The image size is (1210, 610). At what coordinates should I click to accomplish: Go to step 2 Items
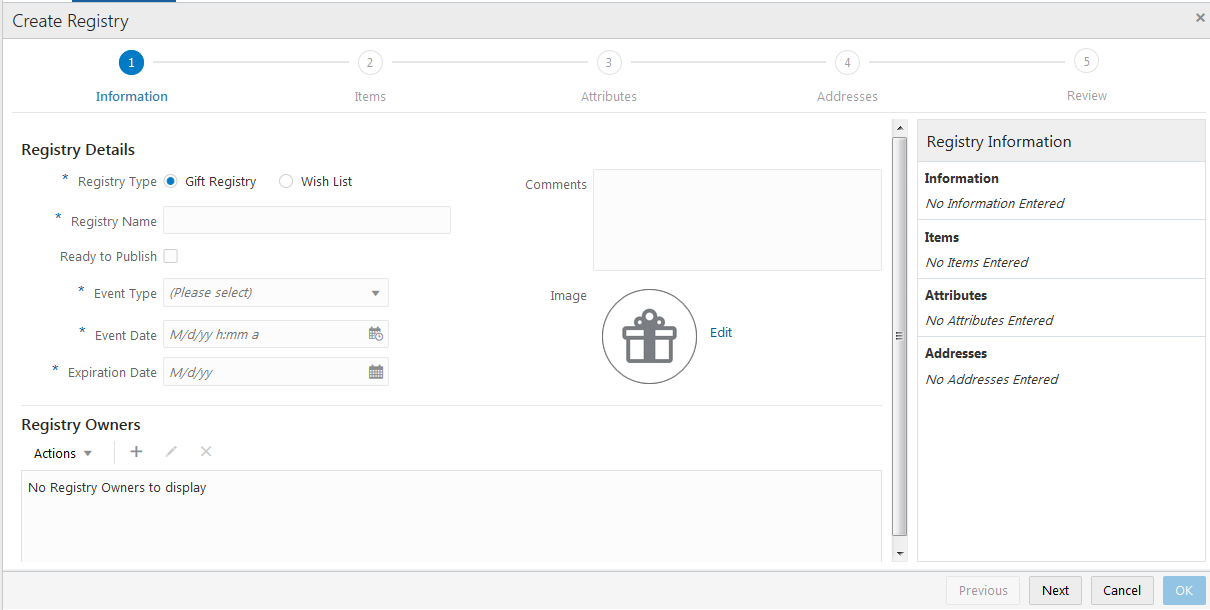tap(370, 63)
